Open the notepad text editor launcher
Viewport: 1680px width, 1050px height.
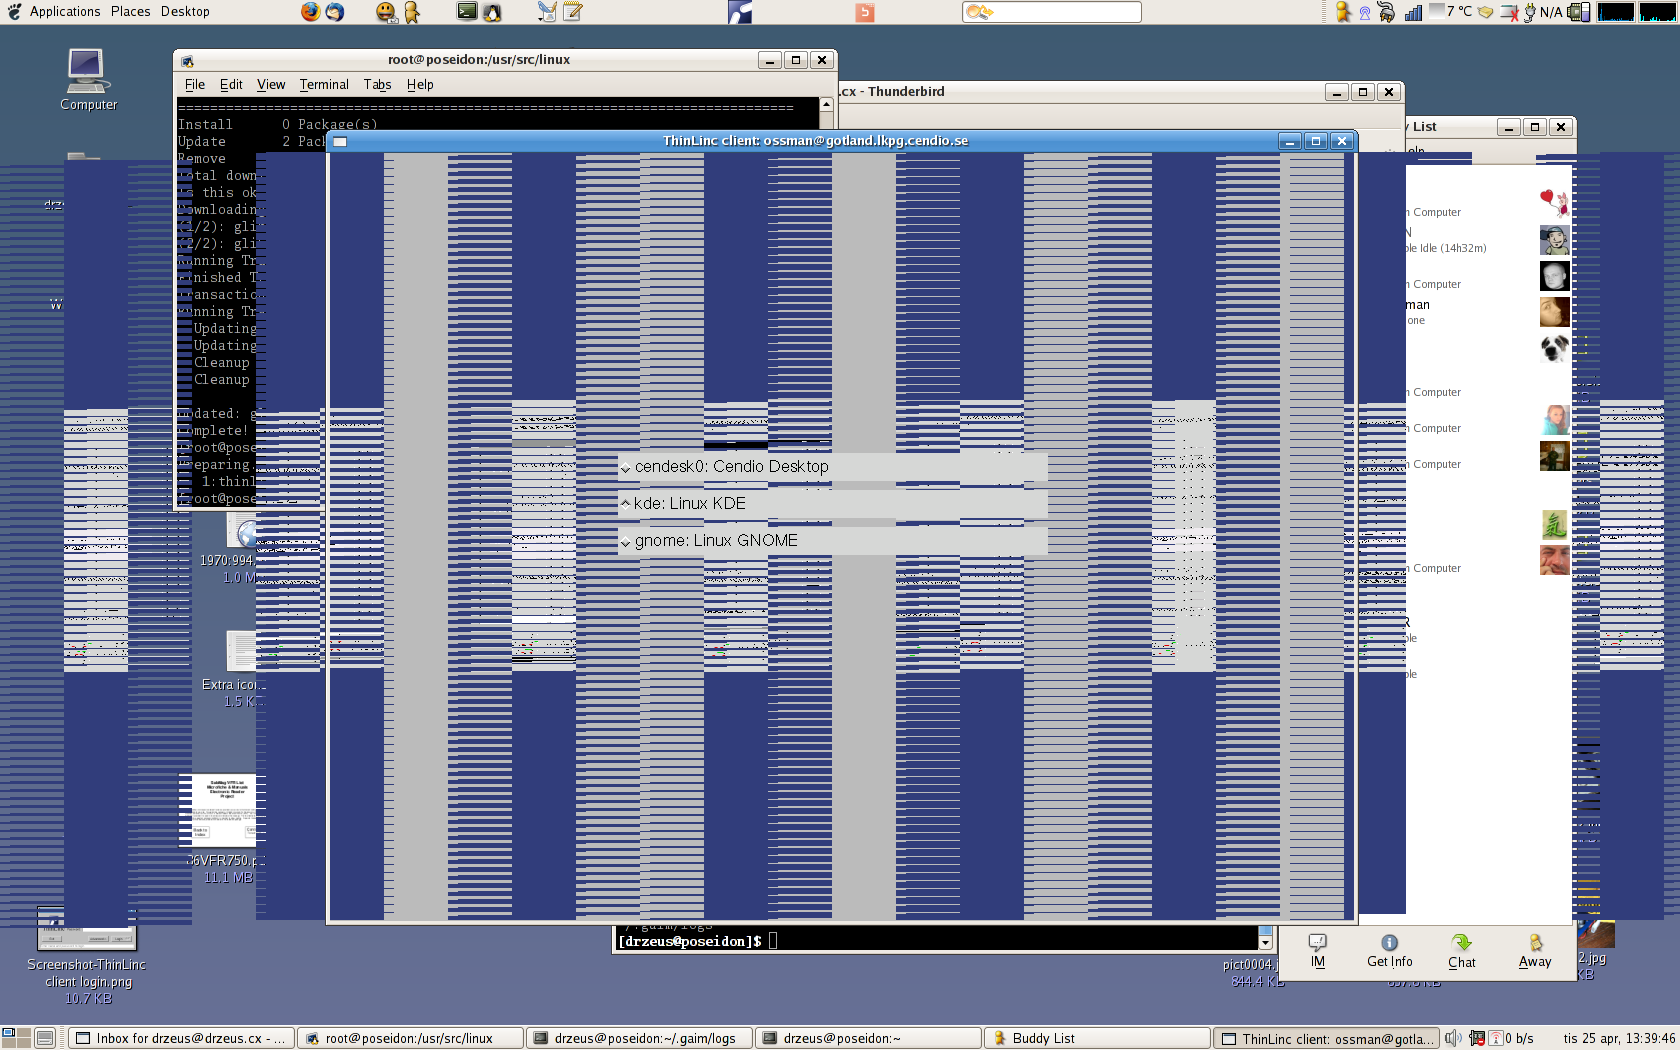(572, 12)
